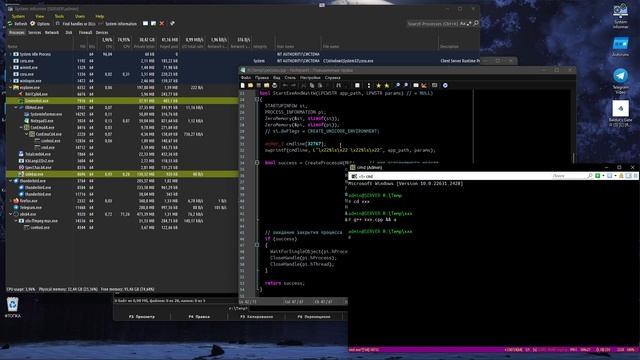
Task: Click the second star favorites icon
Action: click(x=387, y=85)
